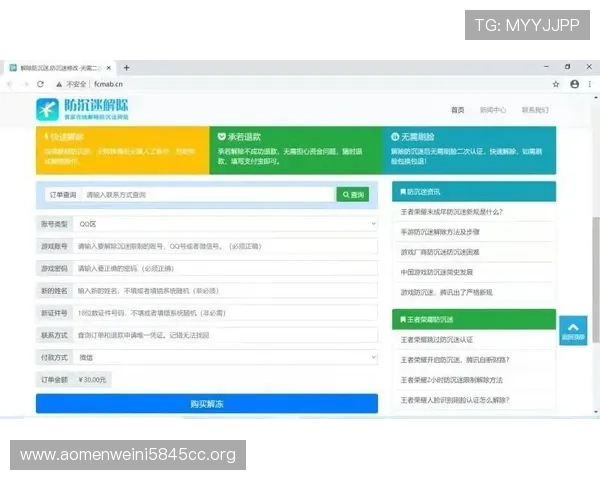600x480 pixels.
Task: Click the page vertical scrollbar thumb
Action: pos(595,279)
